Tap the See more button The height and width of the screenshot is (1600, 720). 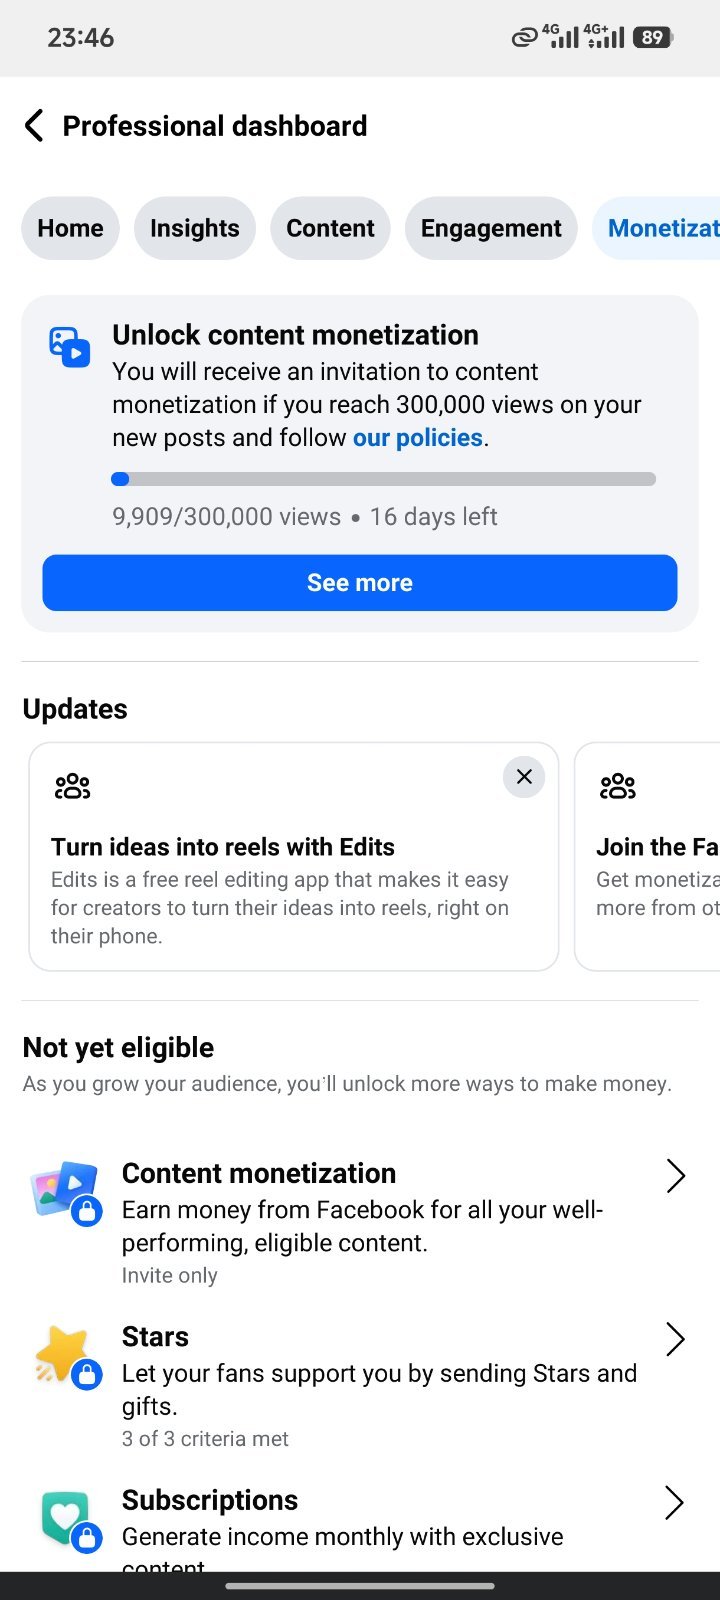(x=360, y=583)
